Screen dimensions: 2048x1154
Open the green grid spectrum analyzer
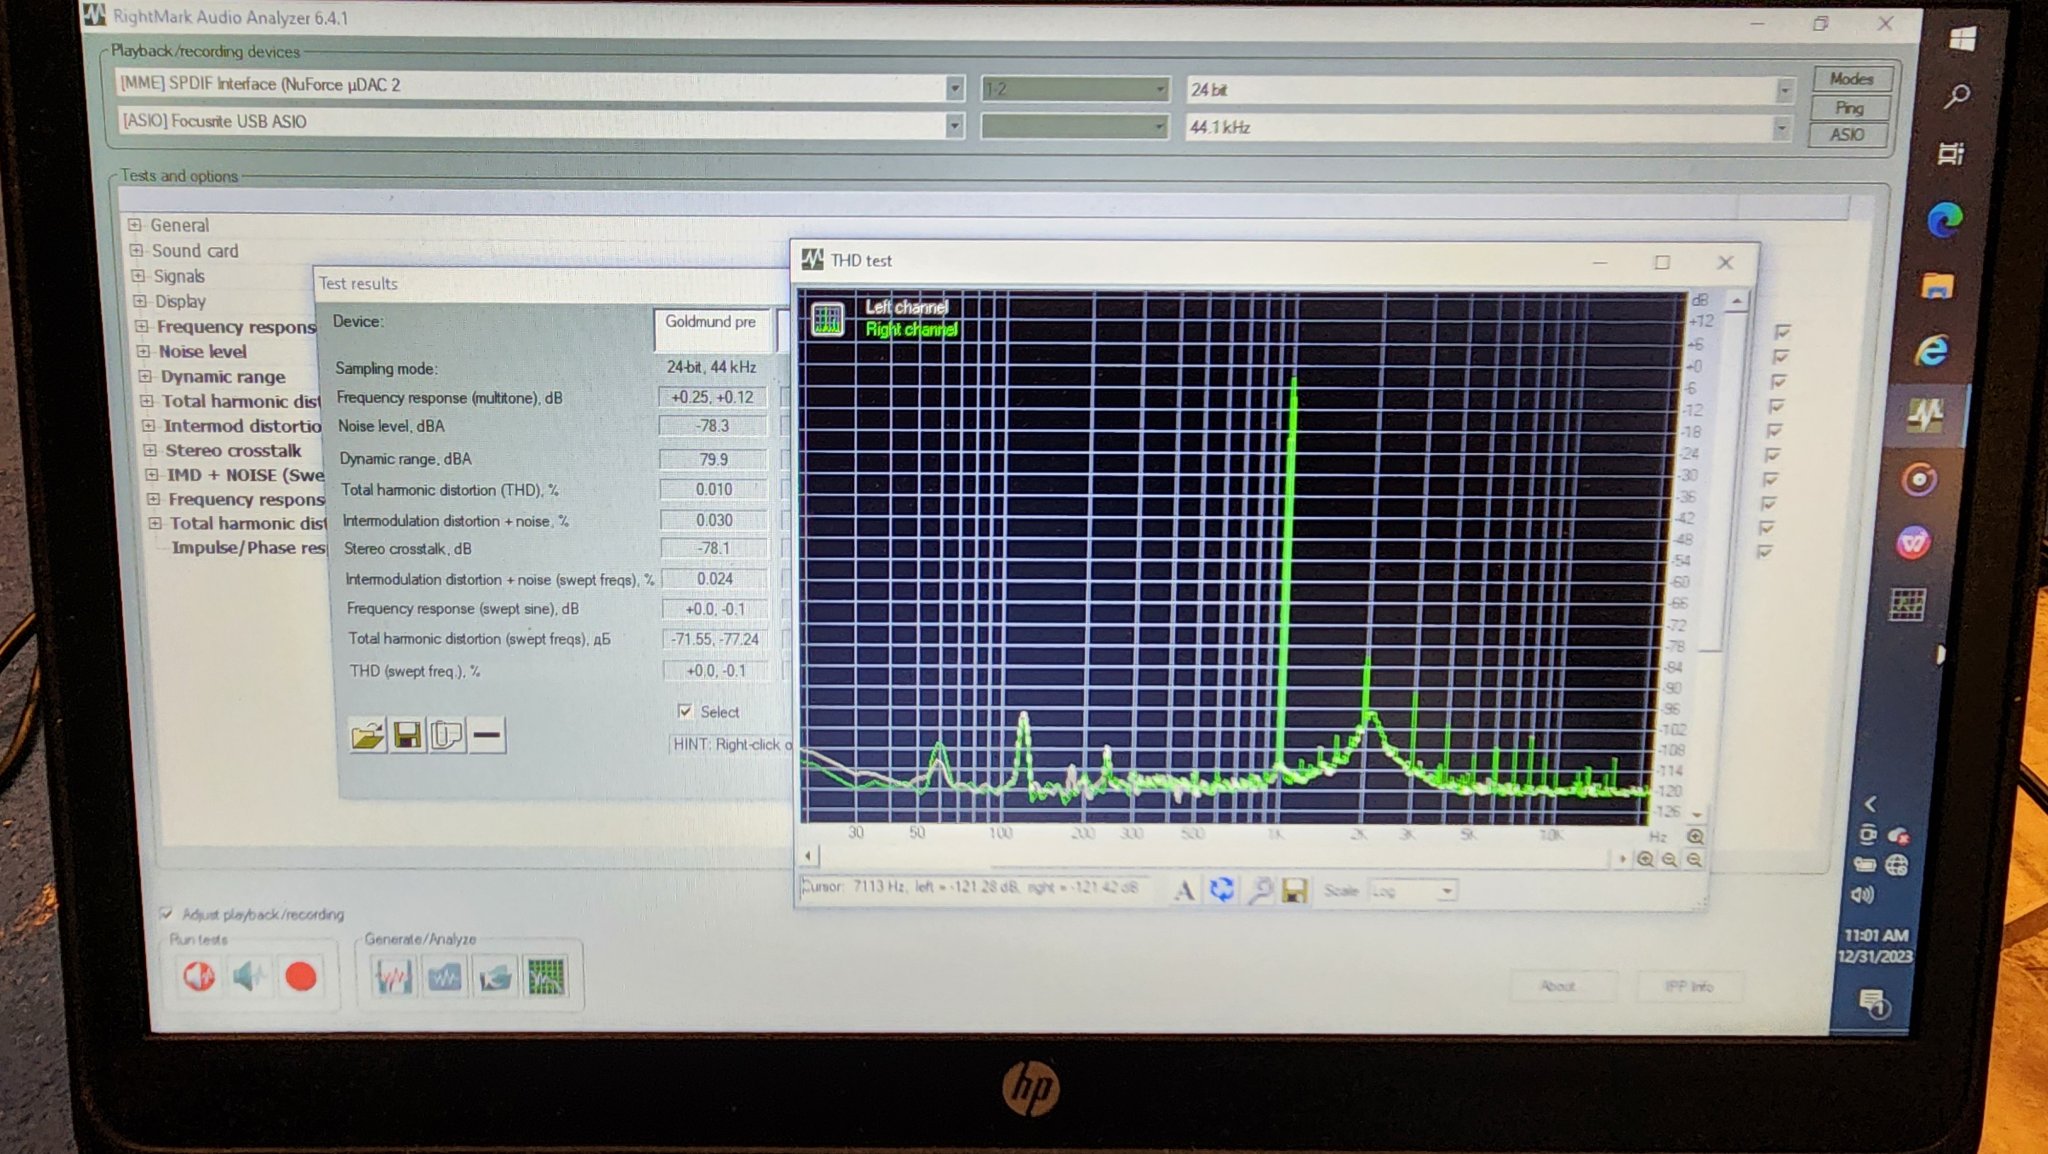546,977
